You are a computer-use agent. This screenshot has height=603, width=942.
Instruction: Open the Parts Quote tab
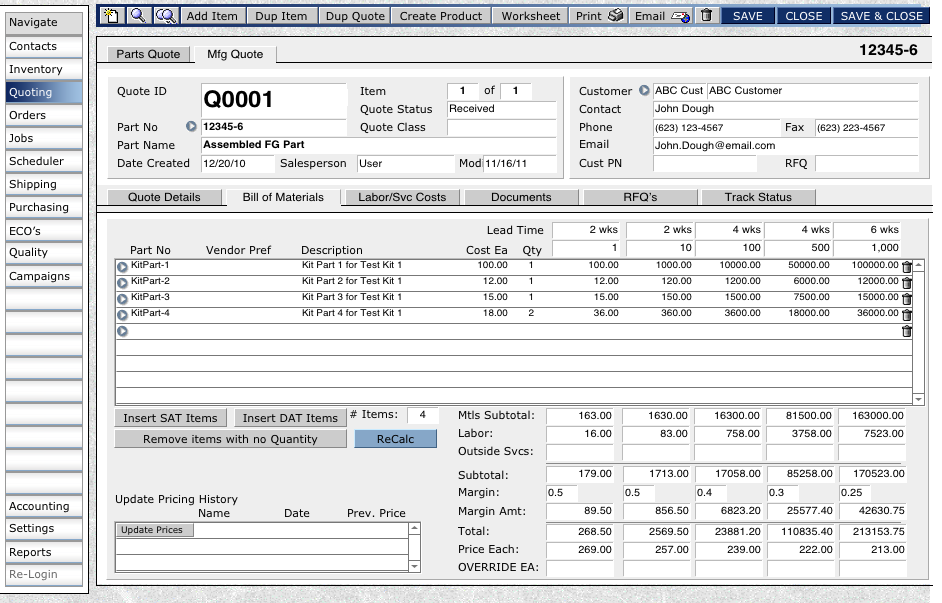[149, 54]
